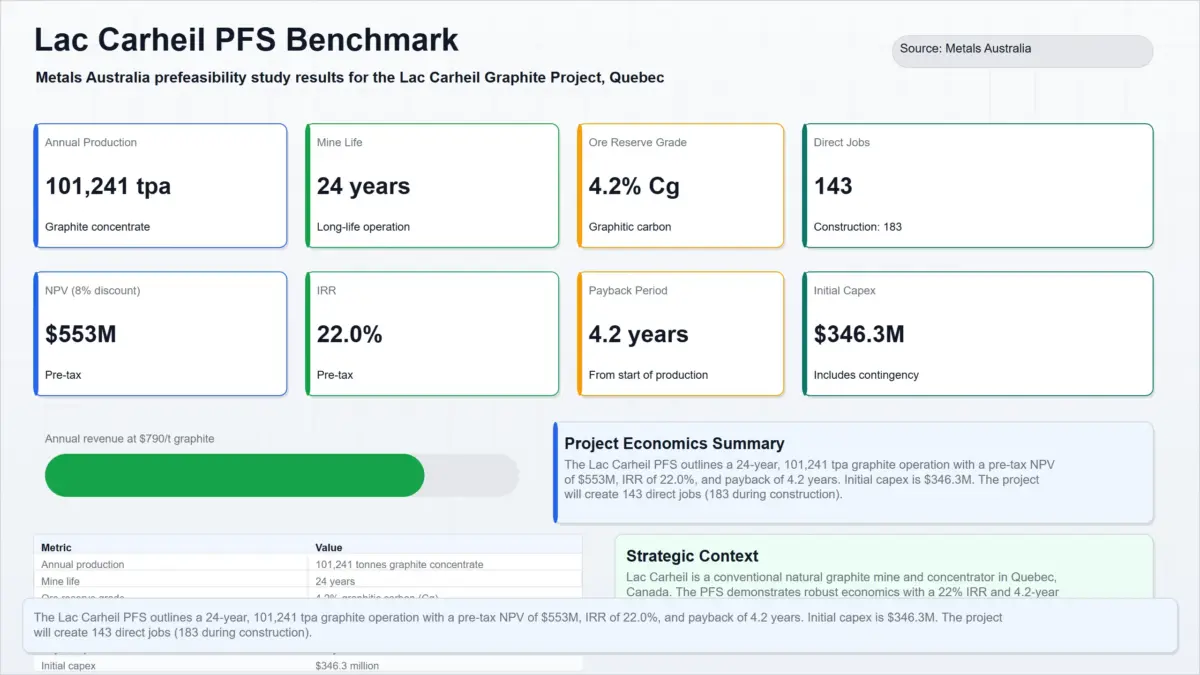Screen dimensions: 1200x675
Task: Click the "101,241 tonnes graphite concentrate" cell
Action: pyautogui.click(x=399, y=564)
